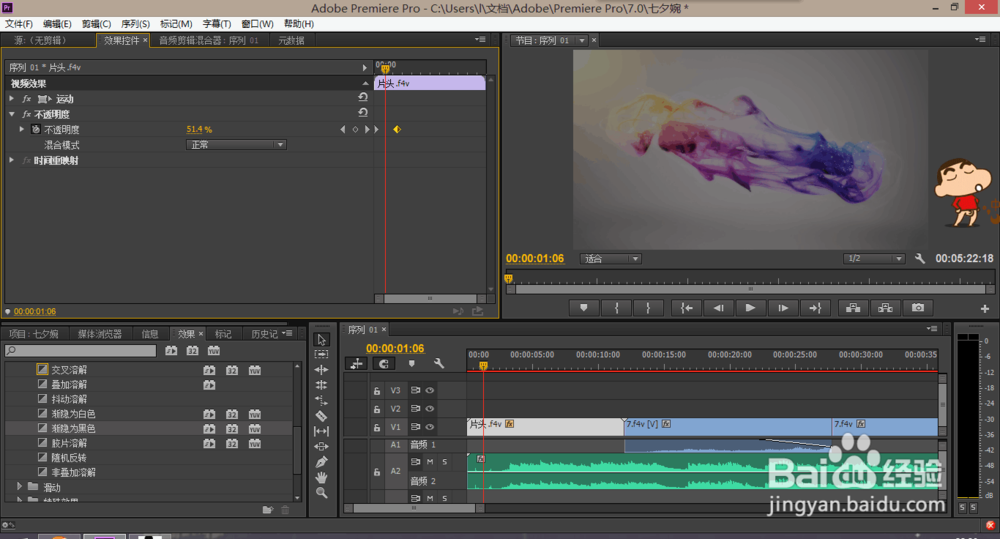The height and width of the screenshot is (539, 1000).
Task: Open the 文件(F) menu
Action: point(19,24)
